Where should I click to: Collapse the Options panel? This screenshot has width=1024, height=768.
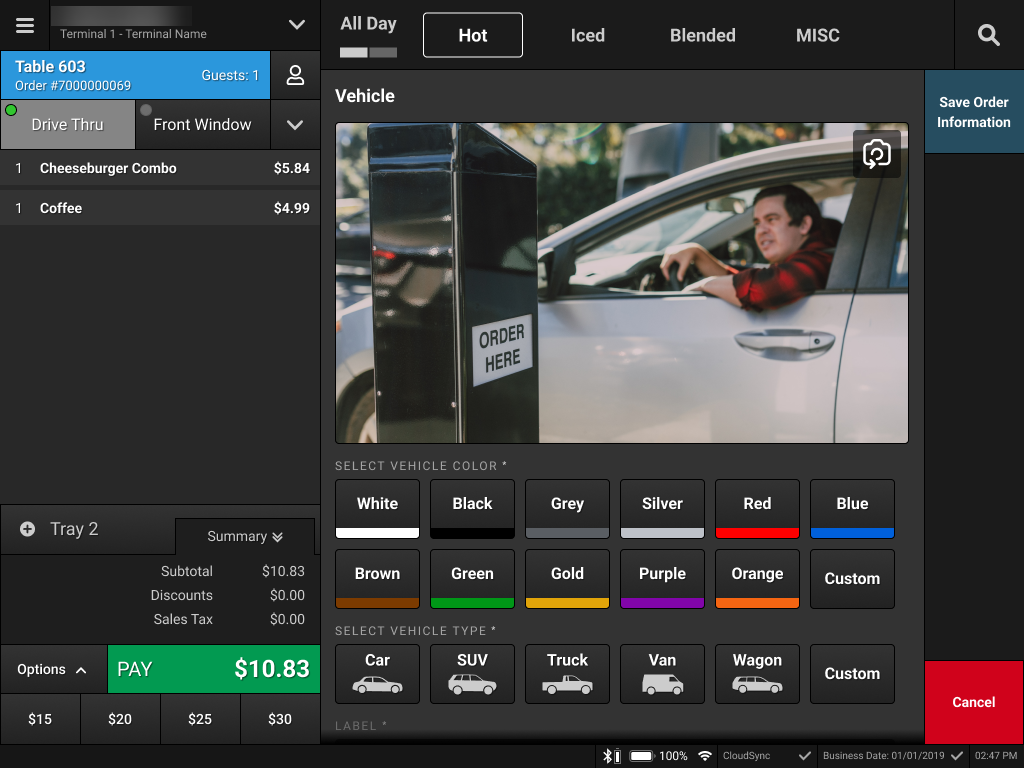[x=53, y=669]
